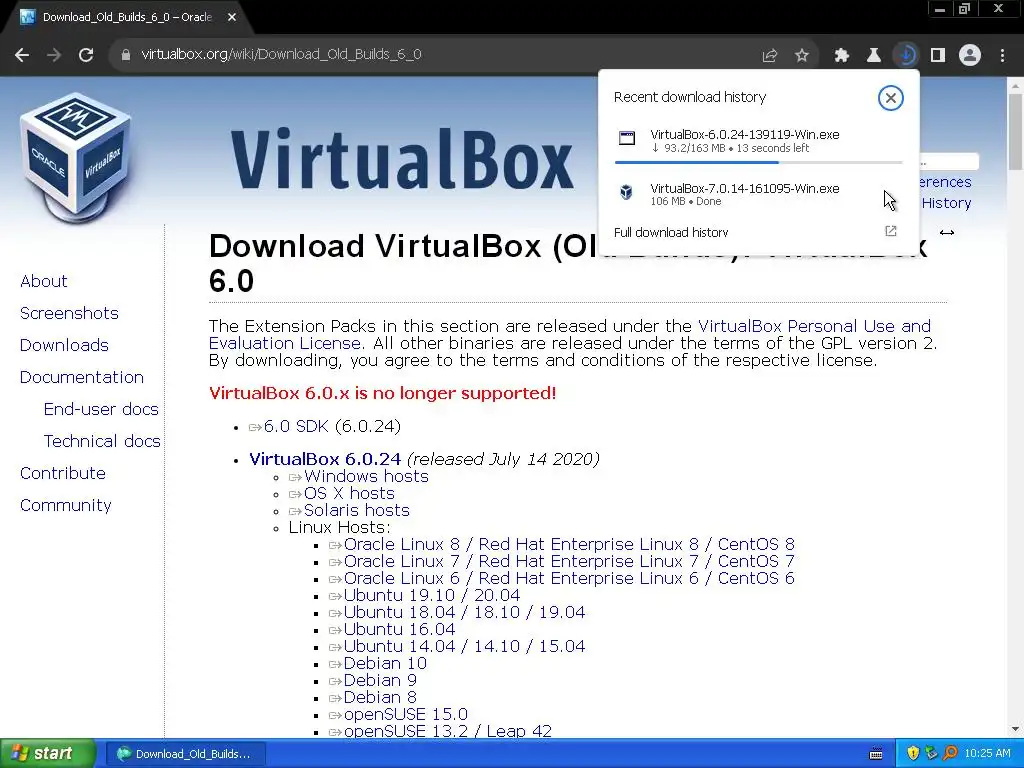Download Ubuntu 19.10 / 20.04 package
The image size is (1024, 768).
[x=432, y=596]
